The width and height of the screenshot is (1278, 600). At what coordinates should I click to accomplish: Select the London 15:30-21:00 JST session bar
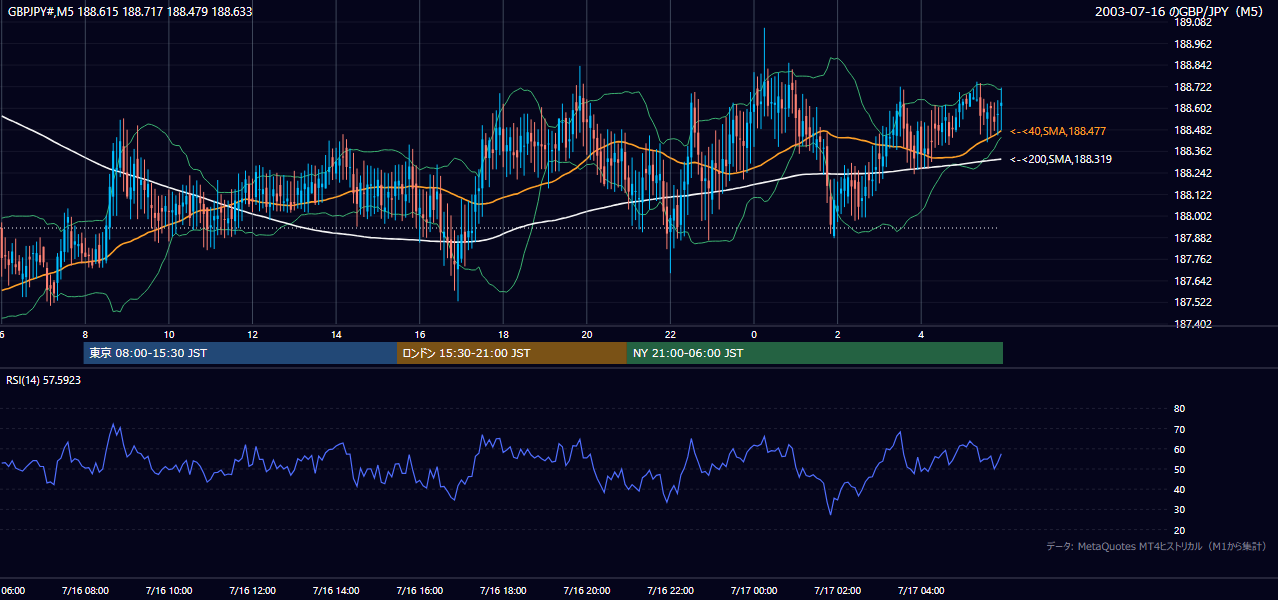tap(512, 353)
